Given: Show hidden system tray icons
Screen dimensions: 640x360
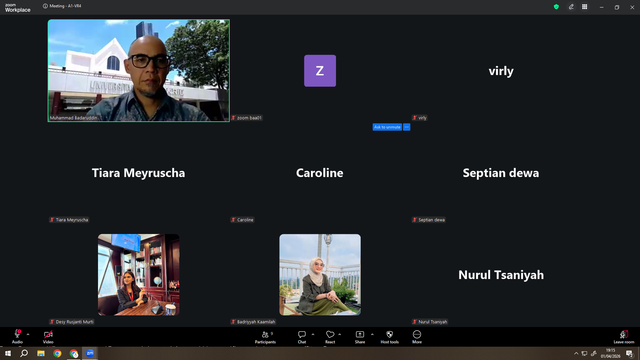Looking at the screenshot, I should click(x=576, y=353).
